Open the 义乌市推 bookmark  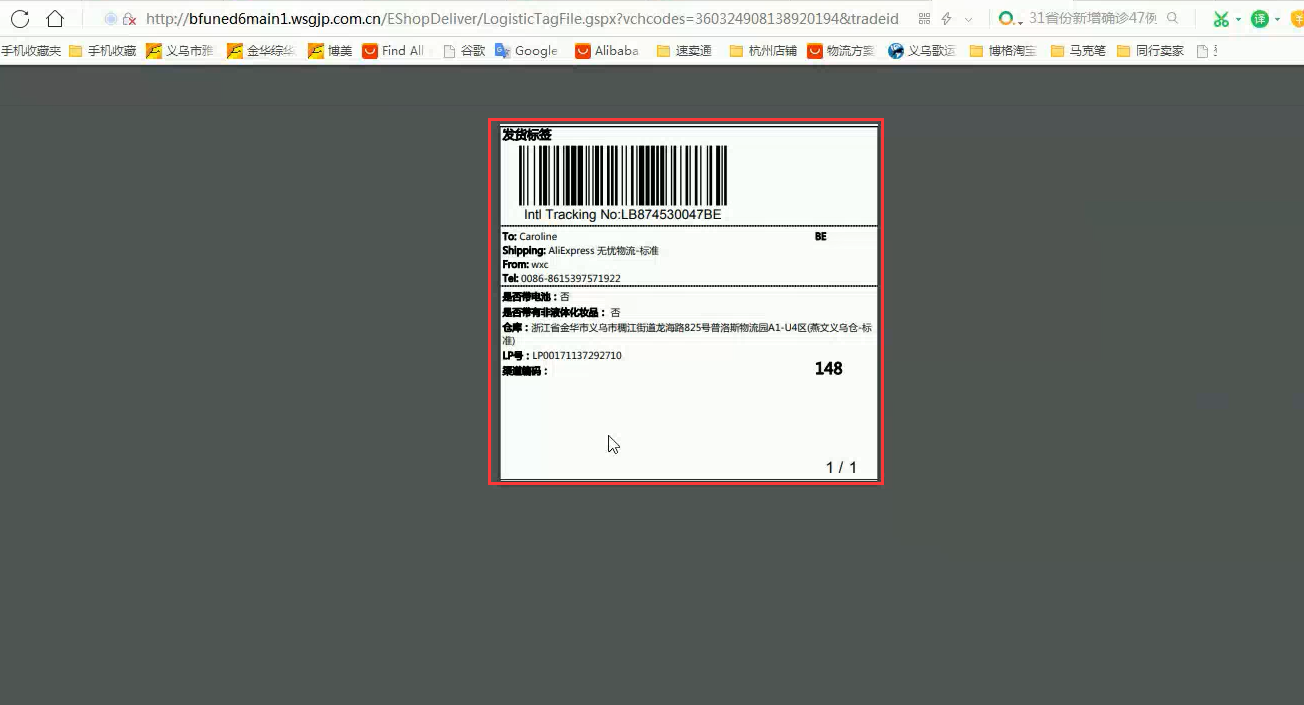[180, 51]
